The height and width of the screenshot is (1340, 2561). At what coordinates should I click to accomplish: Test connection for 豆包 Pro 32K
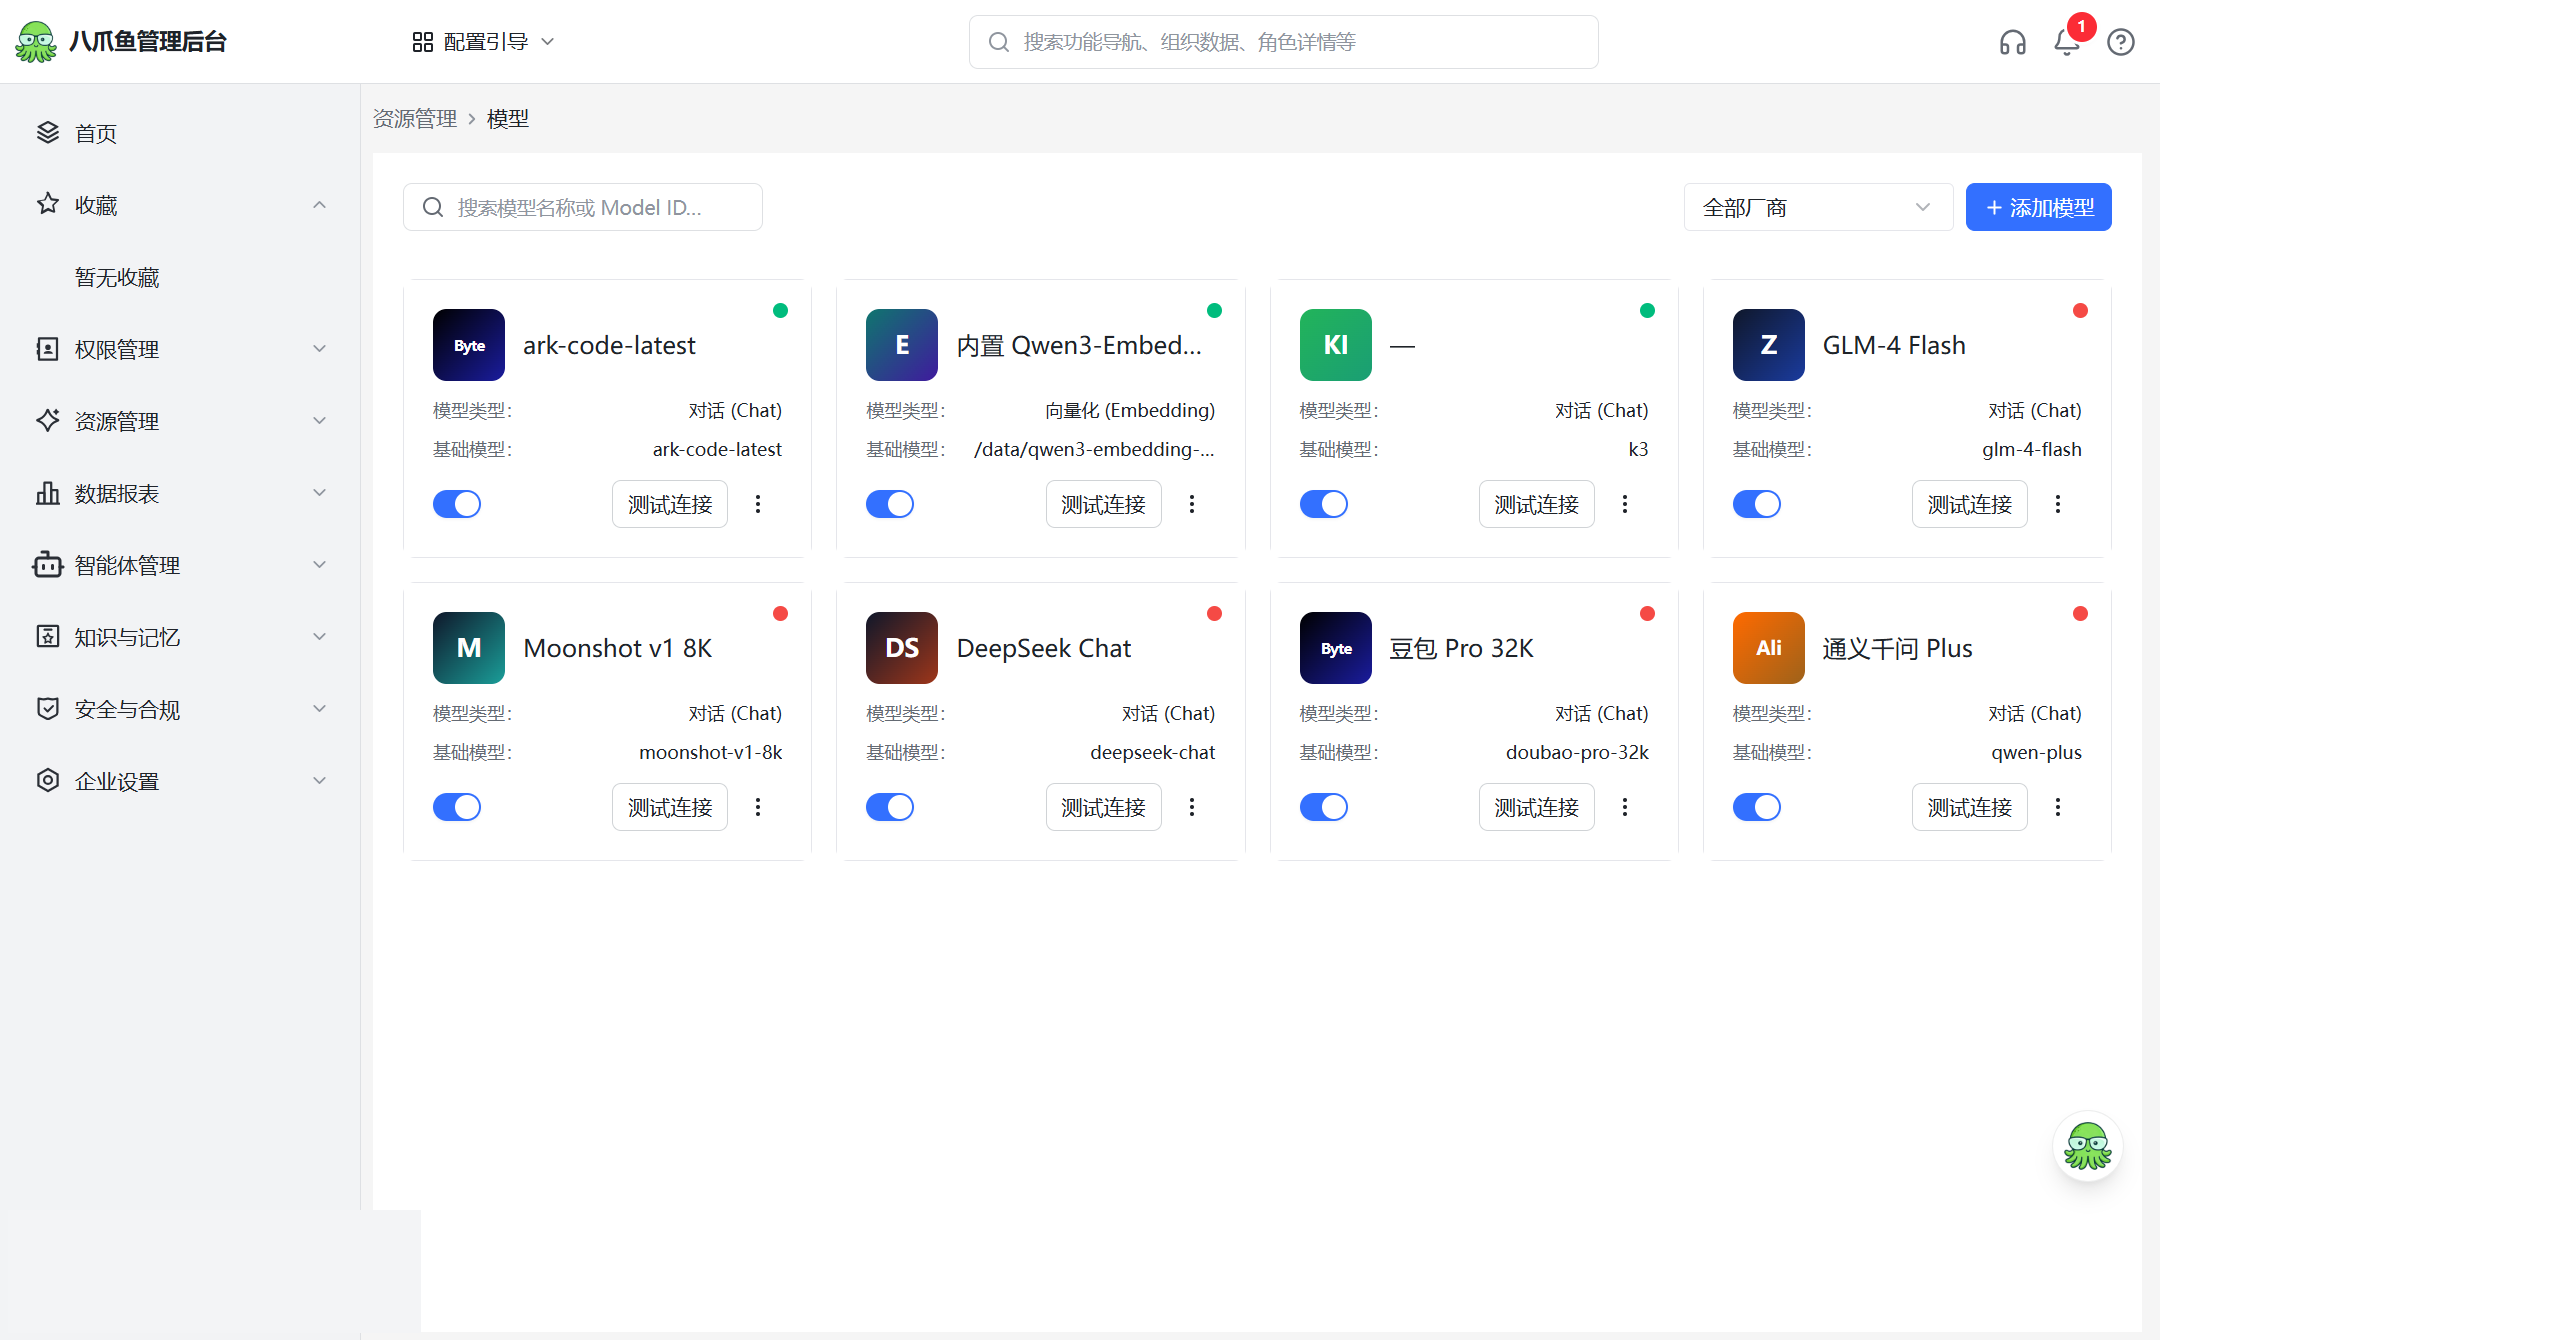tap(1537, 807)
